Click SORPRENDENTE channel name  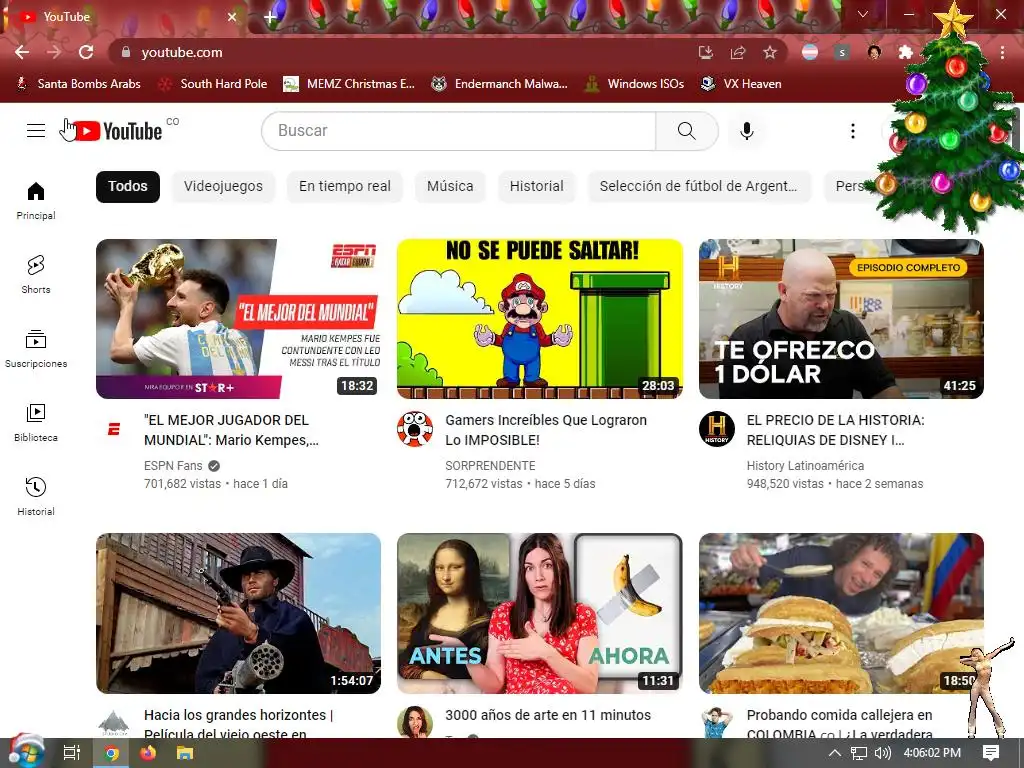click(x=490, y=466)
